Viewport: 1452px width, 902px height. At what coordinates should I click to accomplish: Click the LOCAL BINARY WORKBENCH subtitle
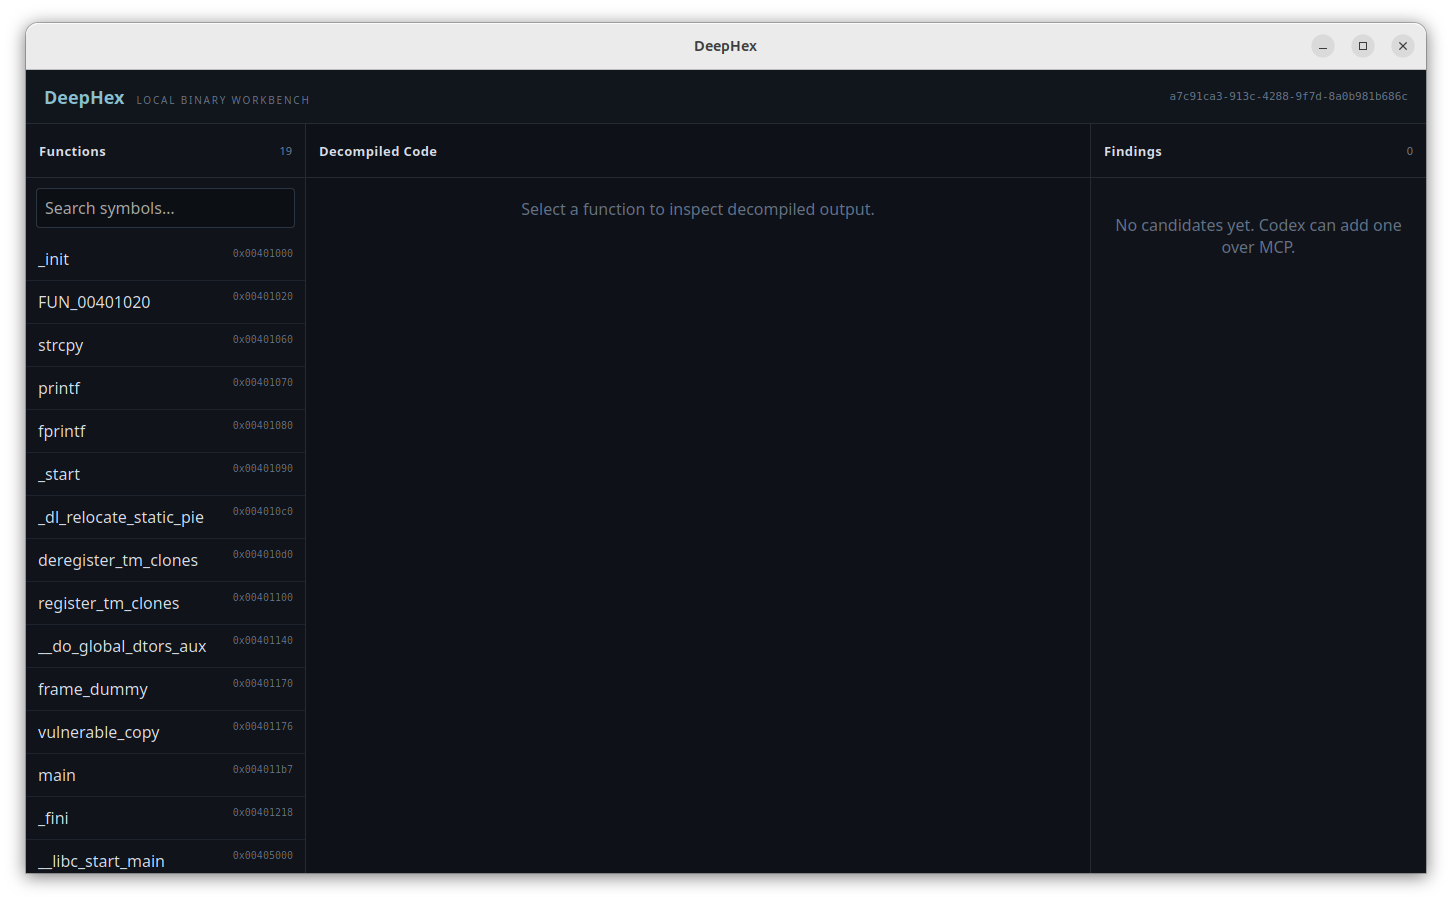point(223,100)
